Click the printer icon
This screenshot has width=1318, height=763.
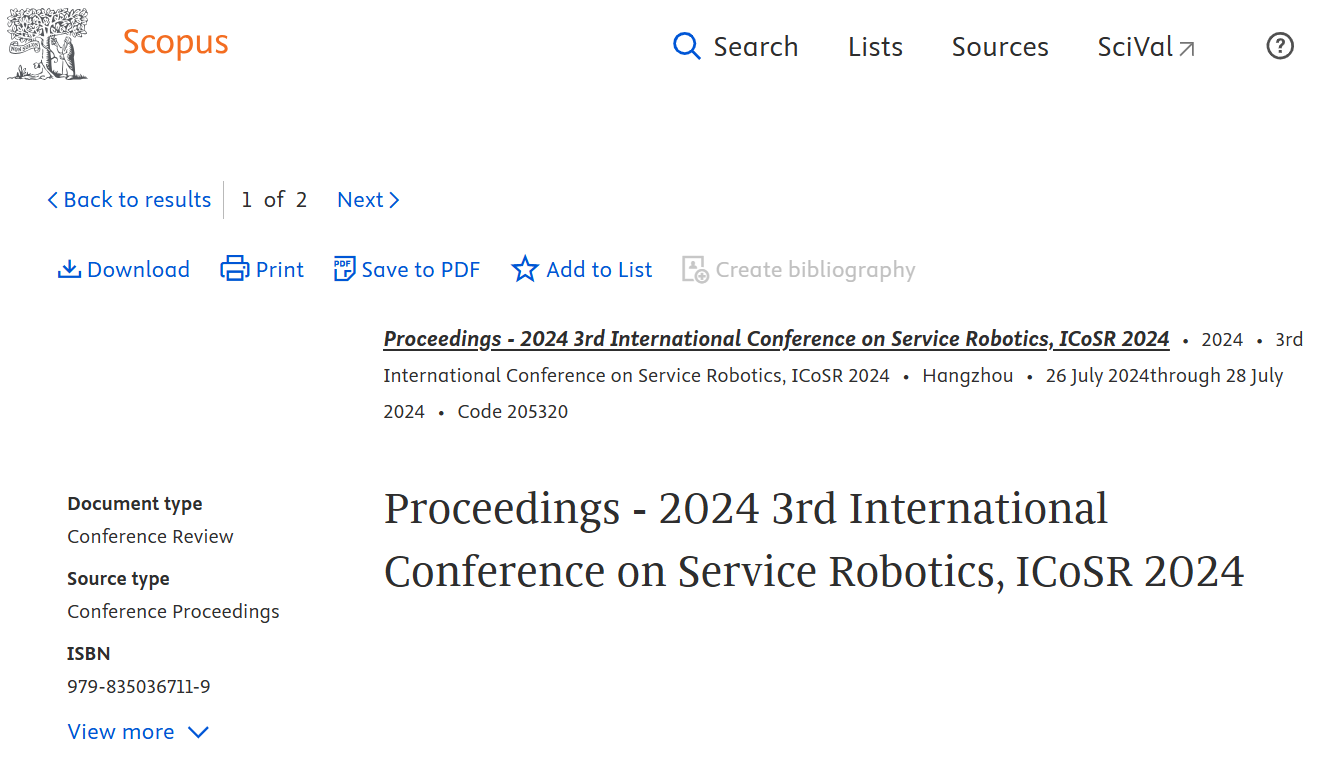point(234,269)
